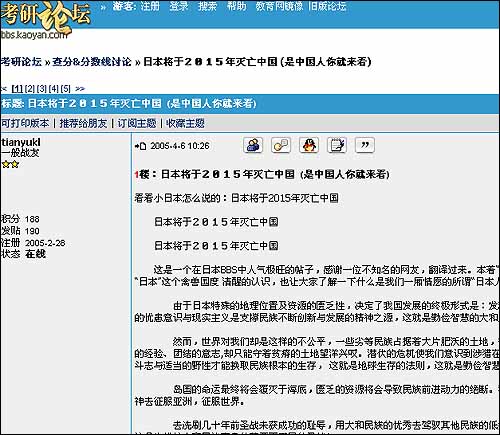The width and height of the screenshot is (500, 435).
Task: Click the QQ penguin icon
Action: pyautogui.click(x=309, y=145)
